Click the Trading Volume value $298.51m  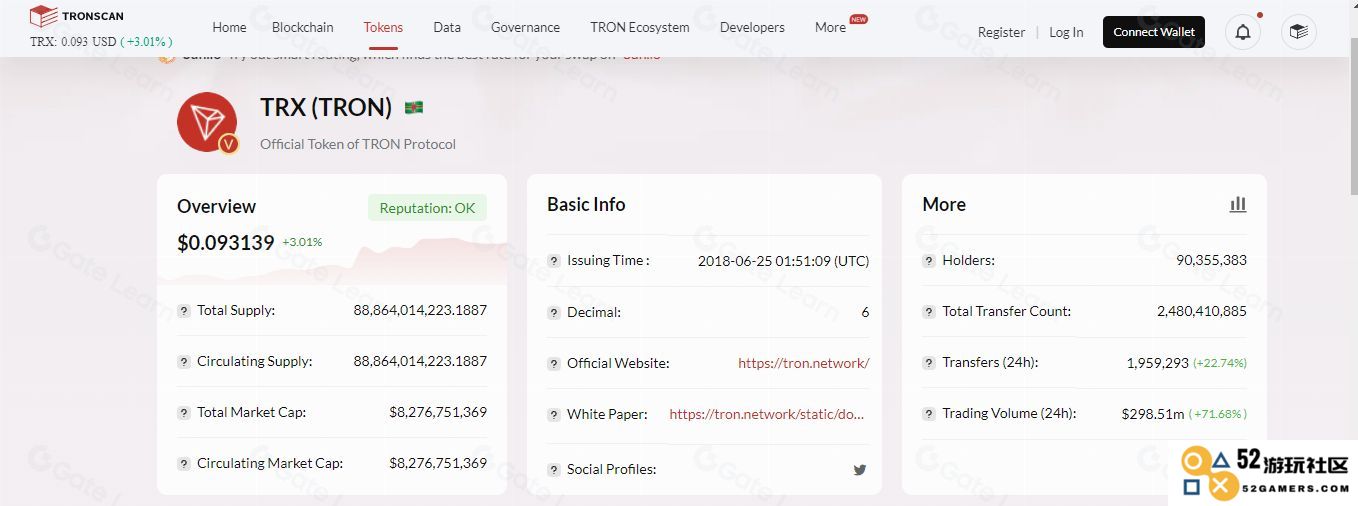[x=1153, y=413]
